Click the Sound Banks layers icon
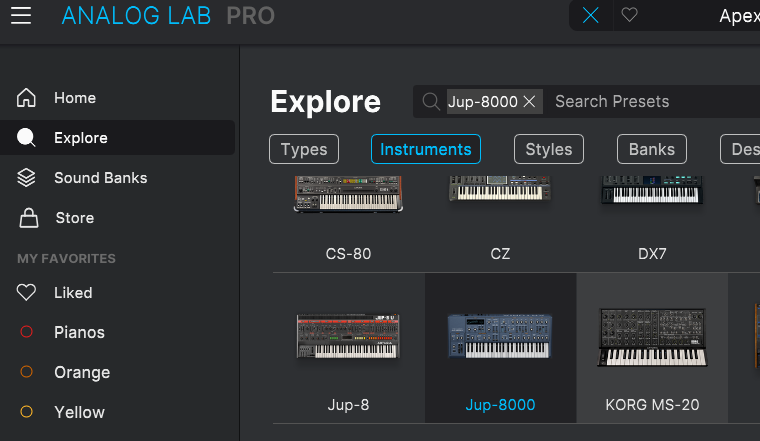Screen dimensions: 760x441 coord(26,178)
